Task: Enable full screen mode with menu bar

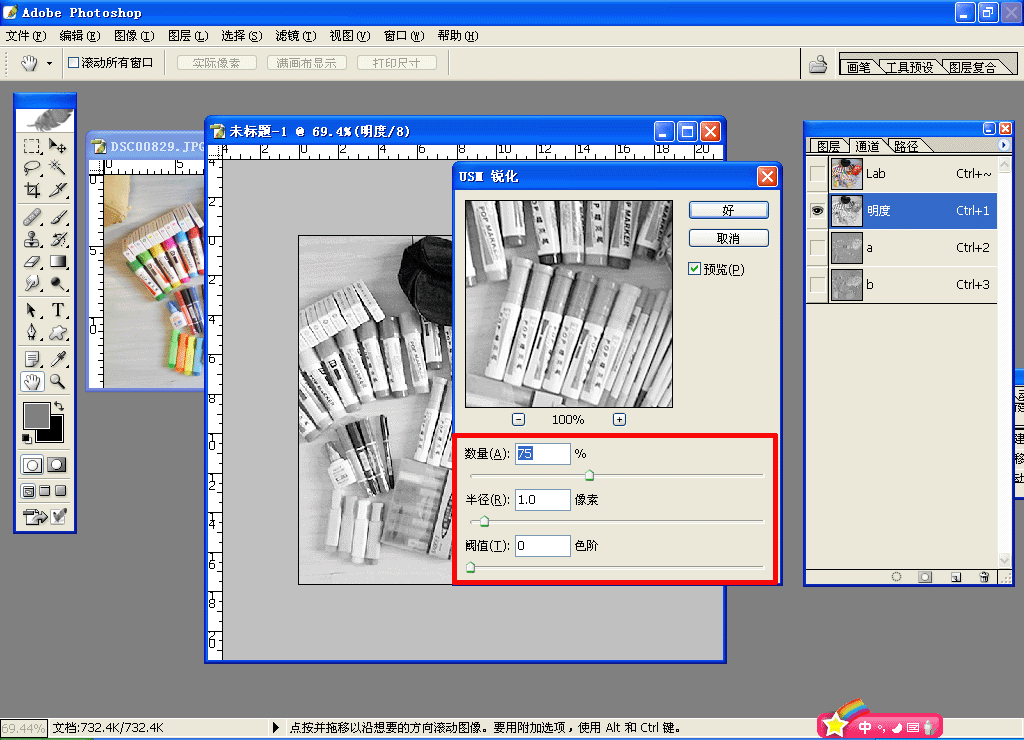Action: pos(44,491)
